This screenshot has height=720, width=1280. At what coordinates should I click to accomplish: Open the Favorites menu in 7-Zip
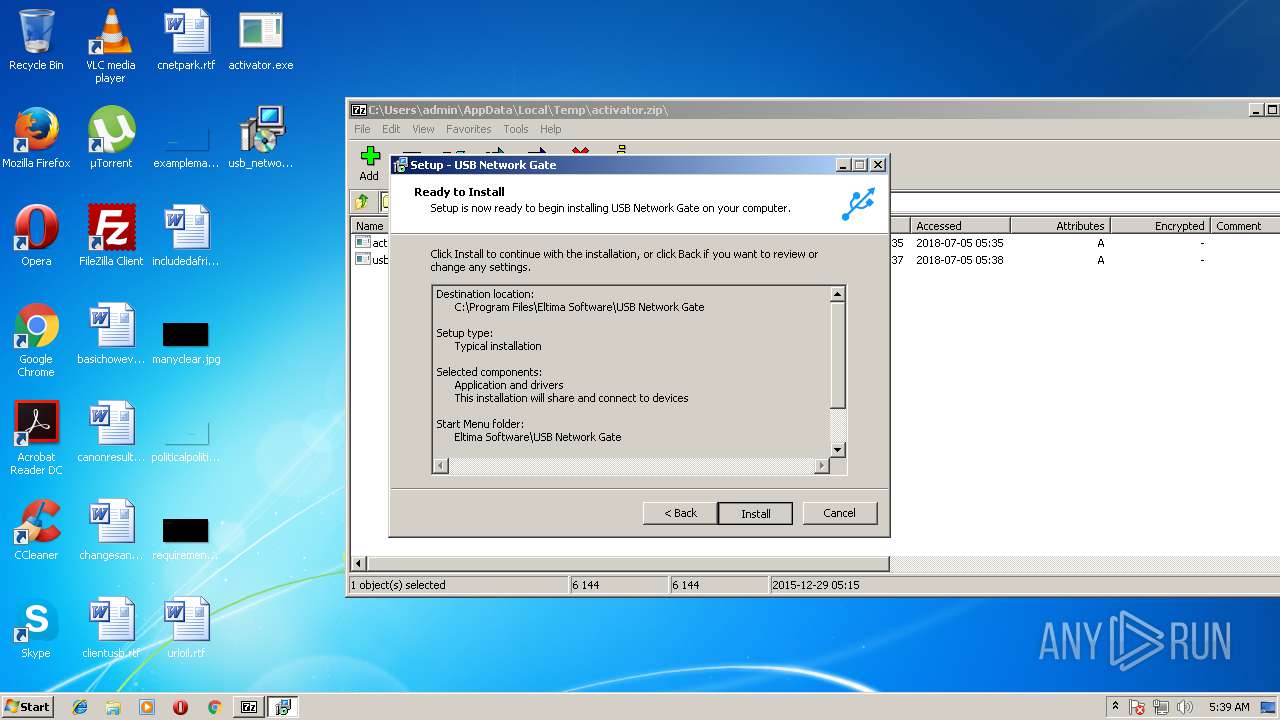468,129
